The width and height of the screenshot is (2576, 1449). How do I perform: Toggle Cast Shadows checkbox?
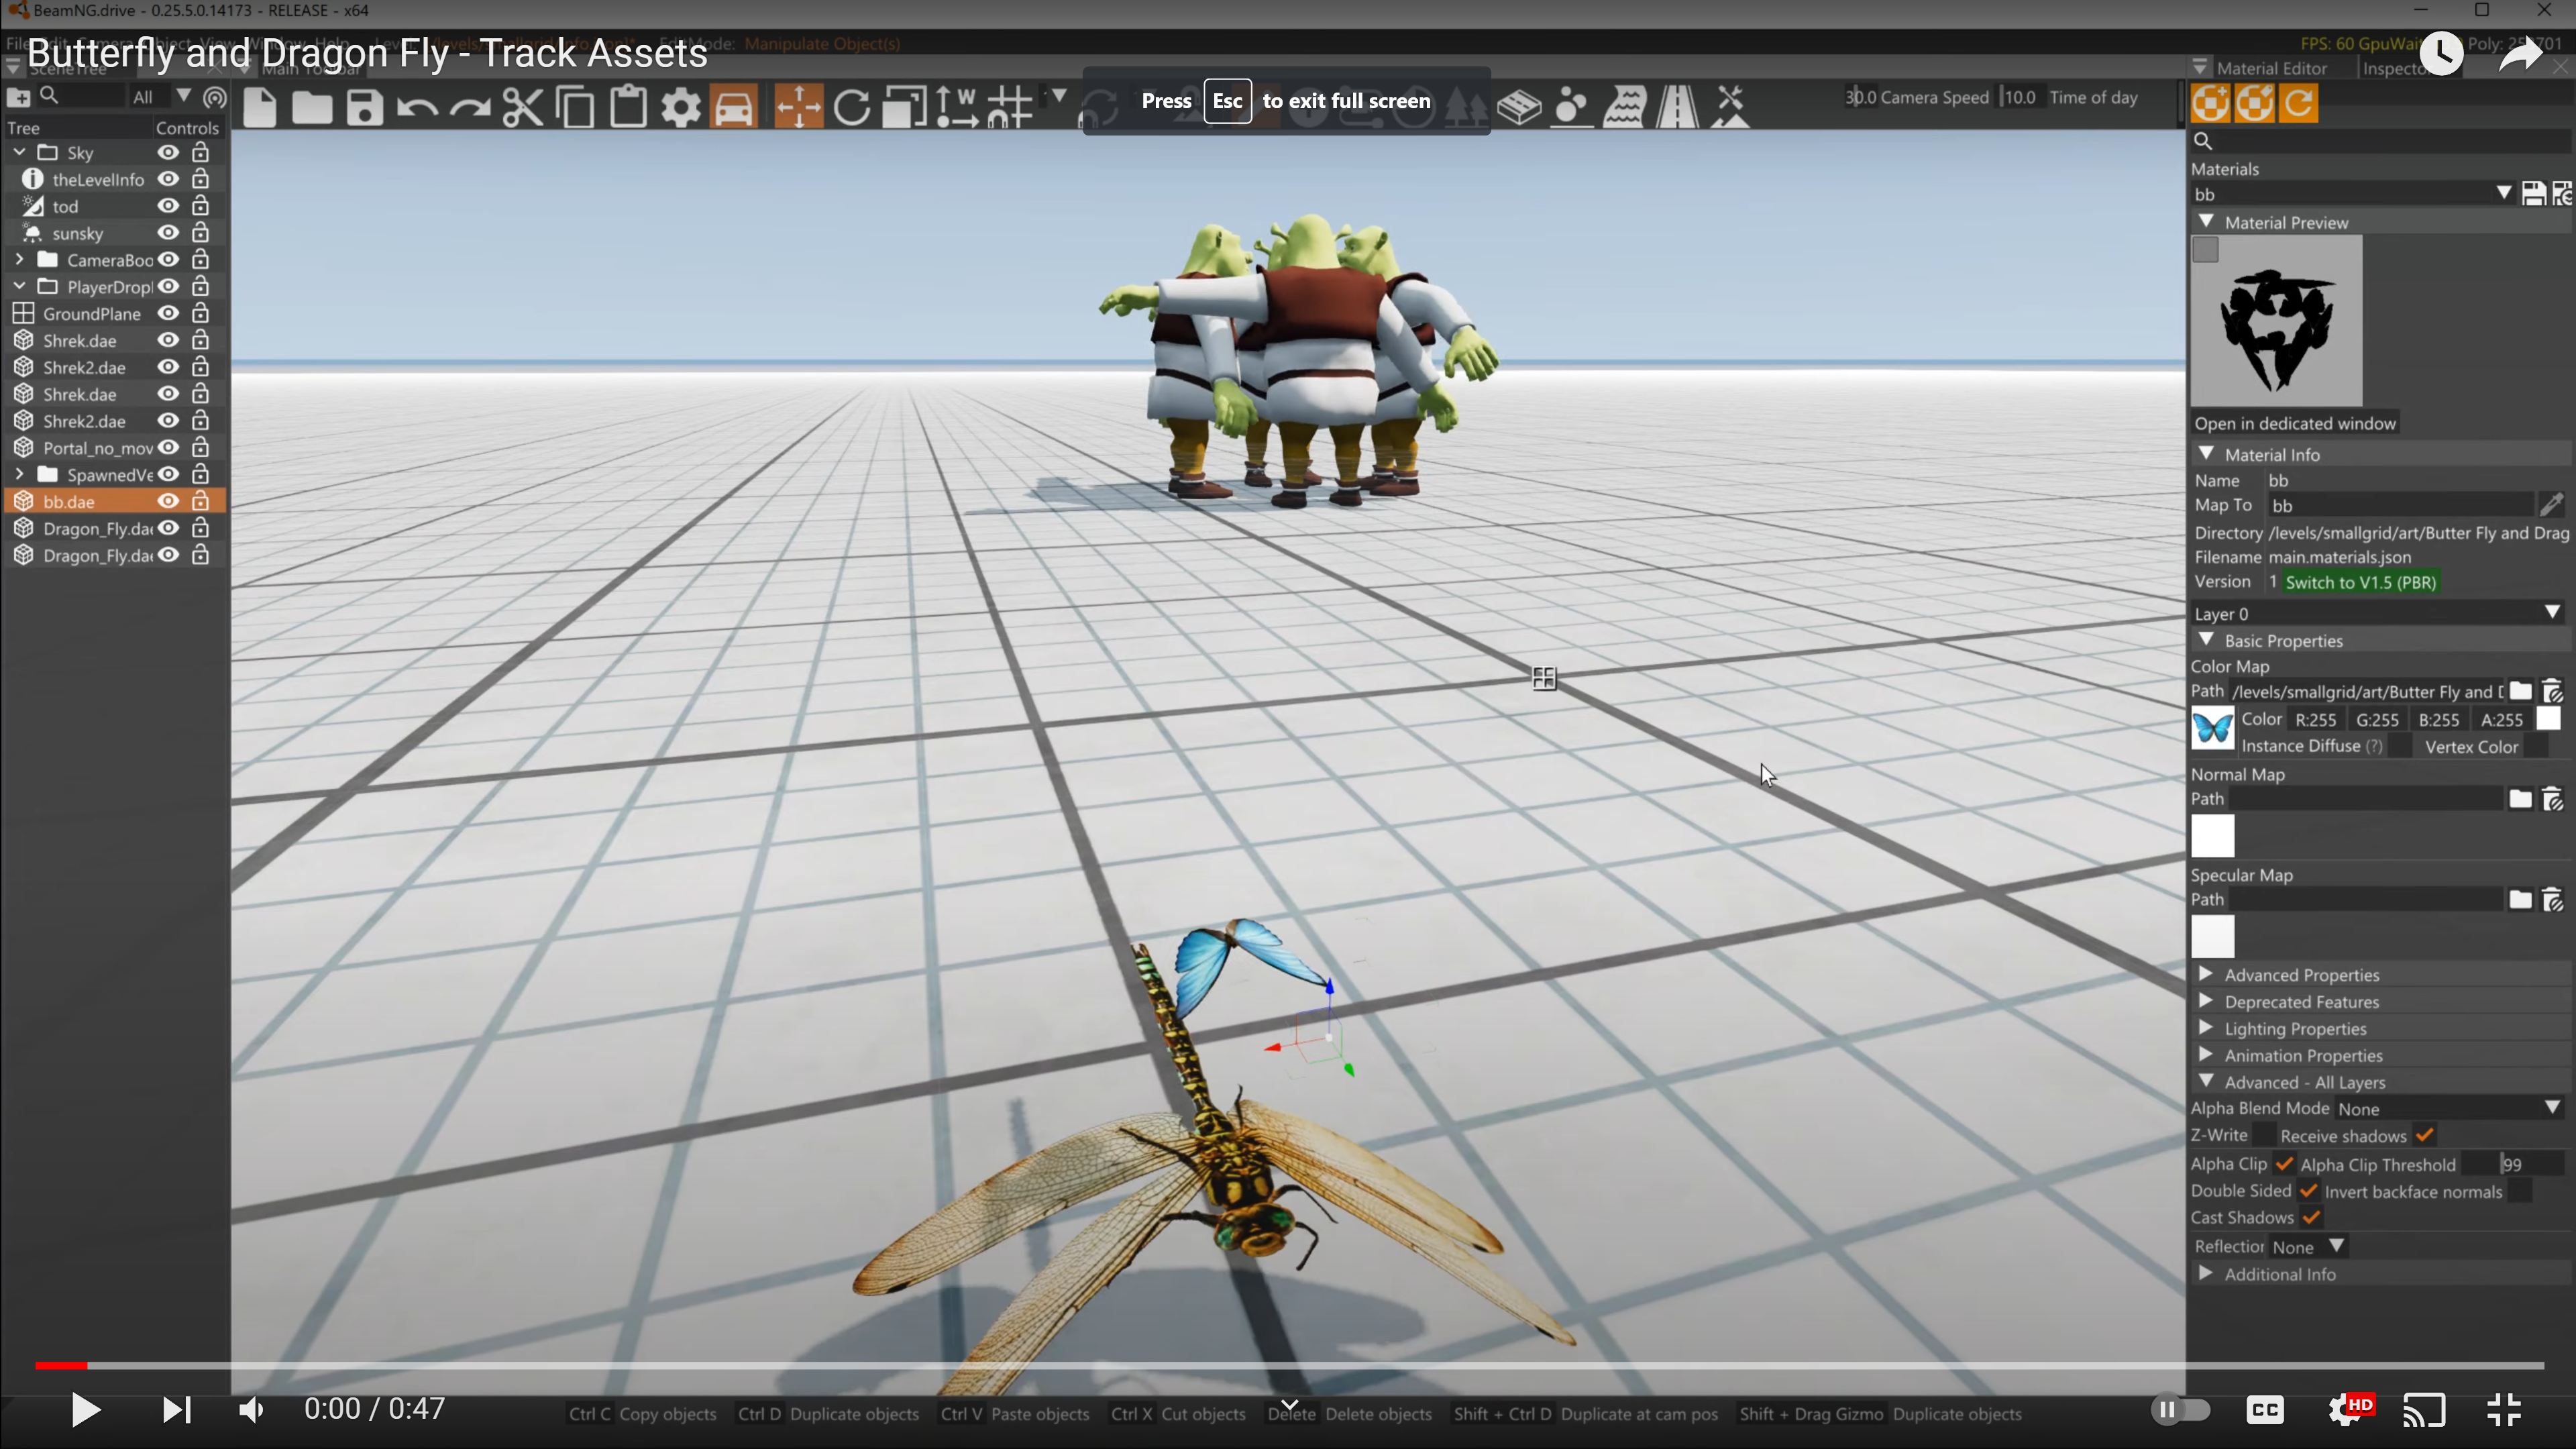coord(2311,1218)
